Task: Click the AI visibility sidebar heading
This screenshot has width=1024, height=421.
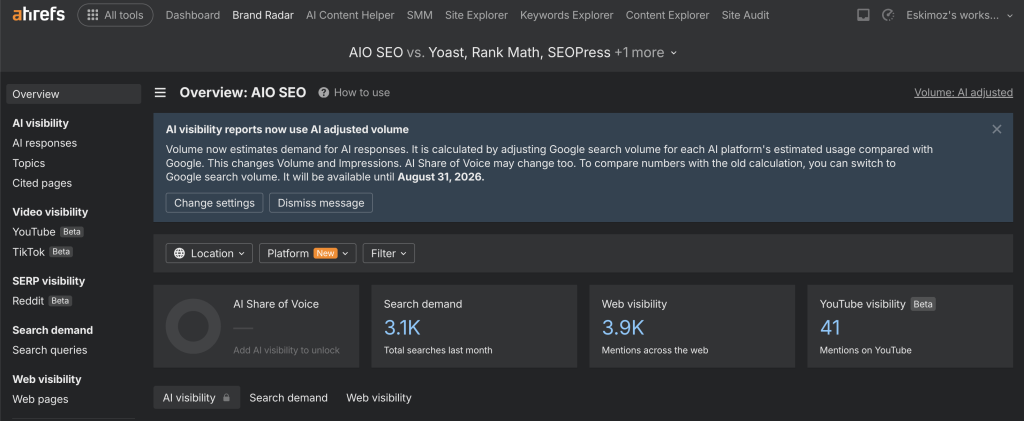Action: point(40,123)
